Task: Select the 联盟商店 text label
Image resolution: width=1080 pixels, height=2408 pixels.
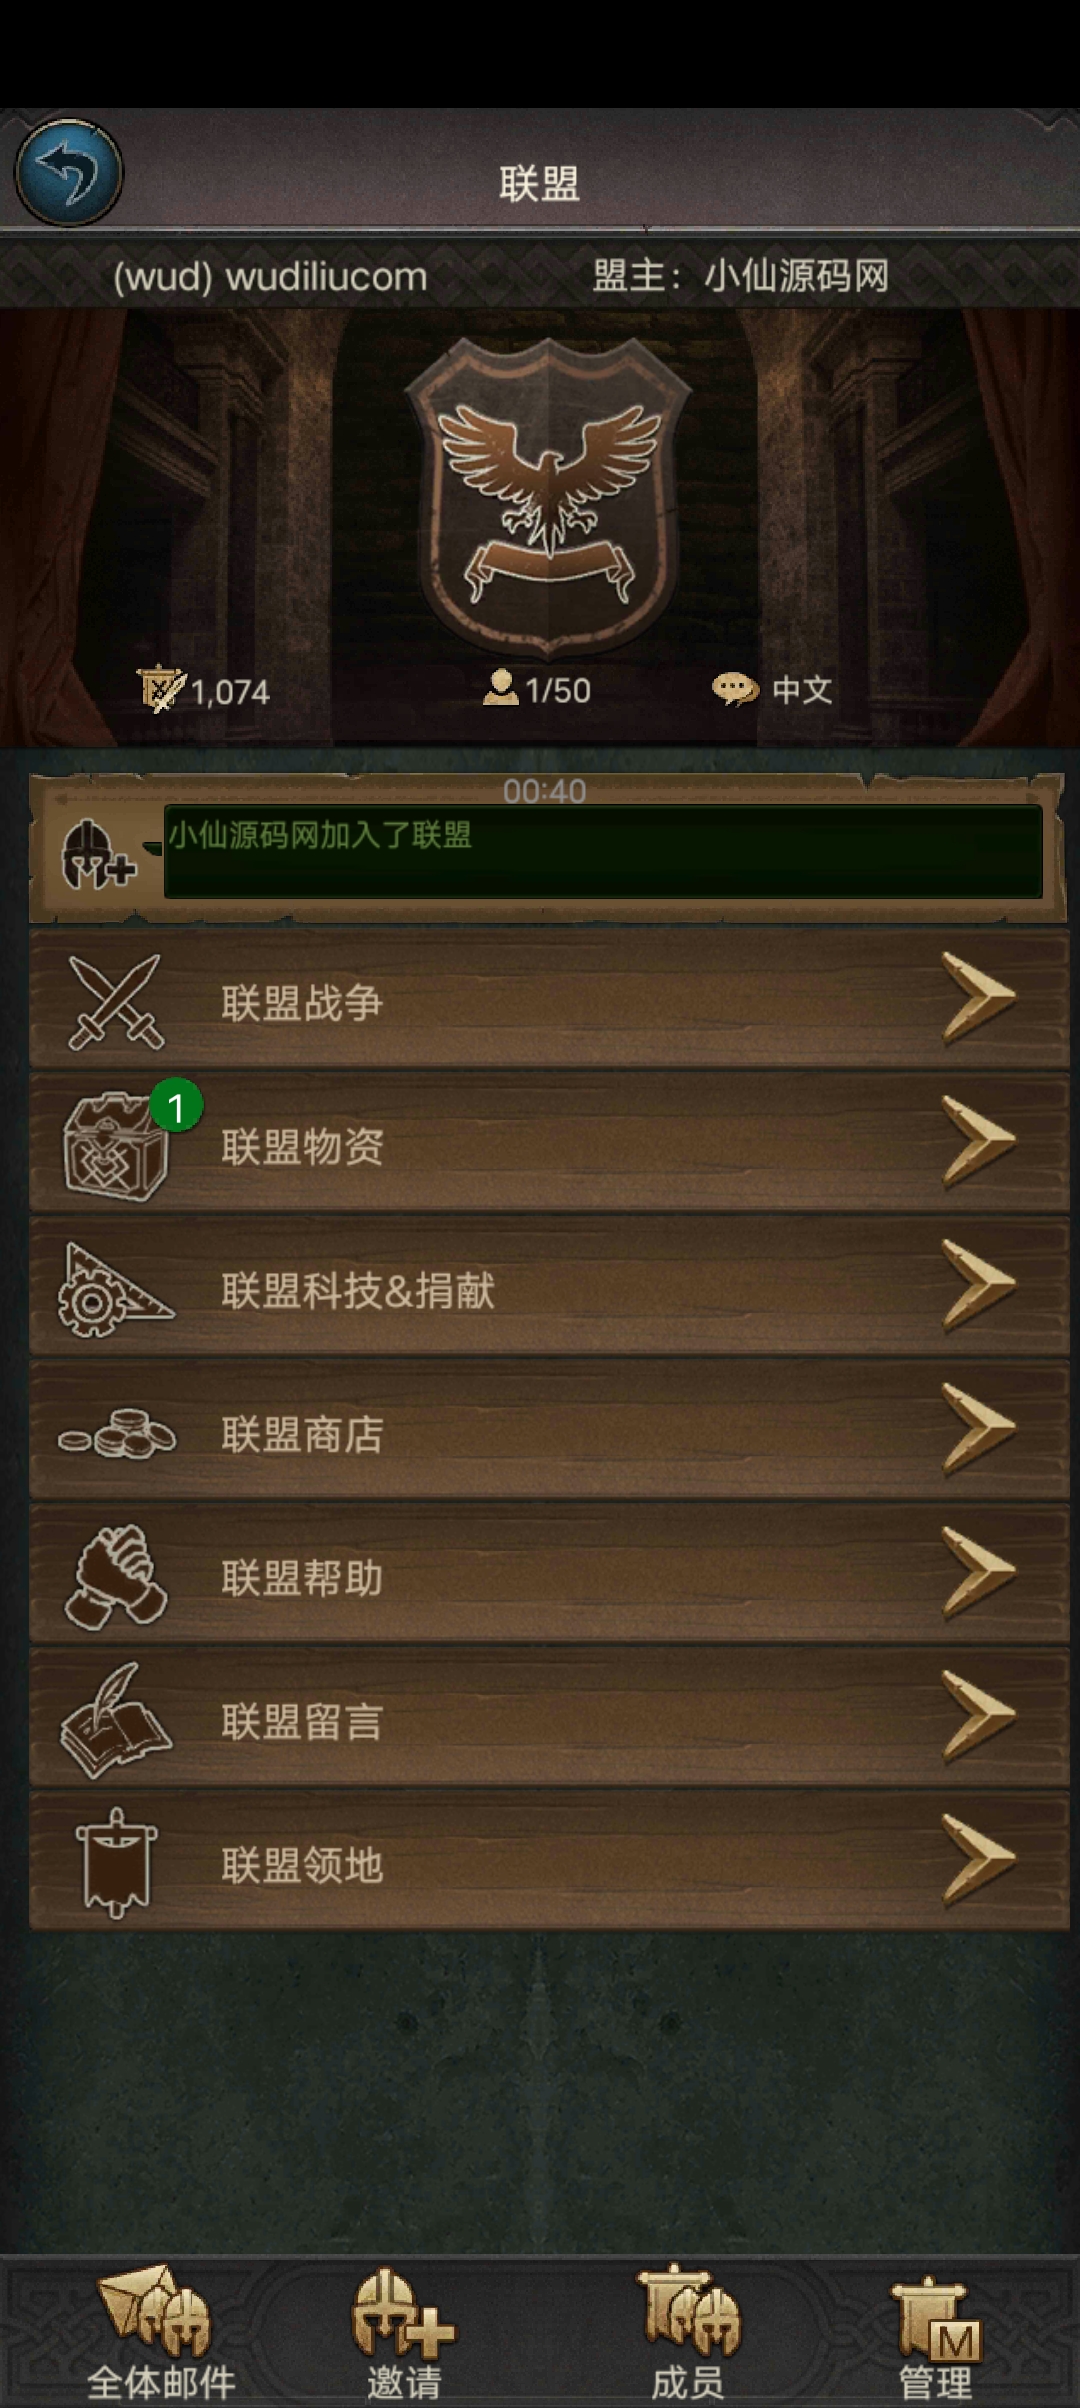Action: [x=302, y=1434]
